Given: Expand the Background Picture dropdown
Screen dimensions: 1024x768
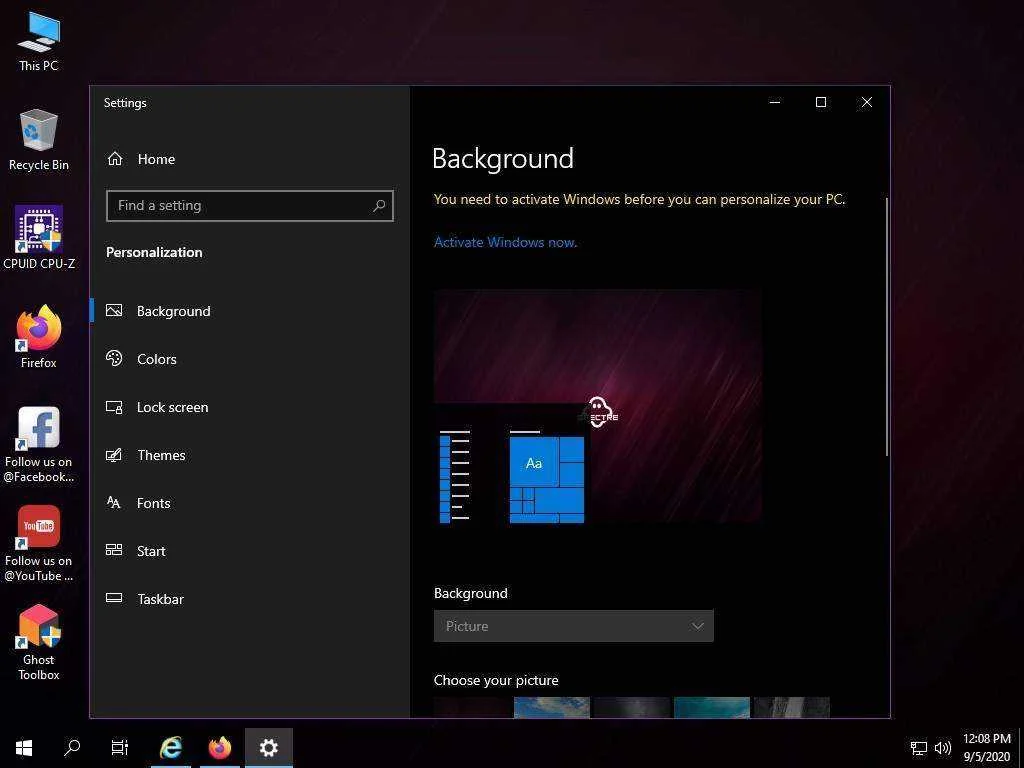Looking at the screenshot, I should pyautogui.click(x=573, y=626).
